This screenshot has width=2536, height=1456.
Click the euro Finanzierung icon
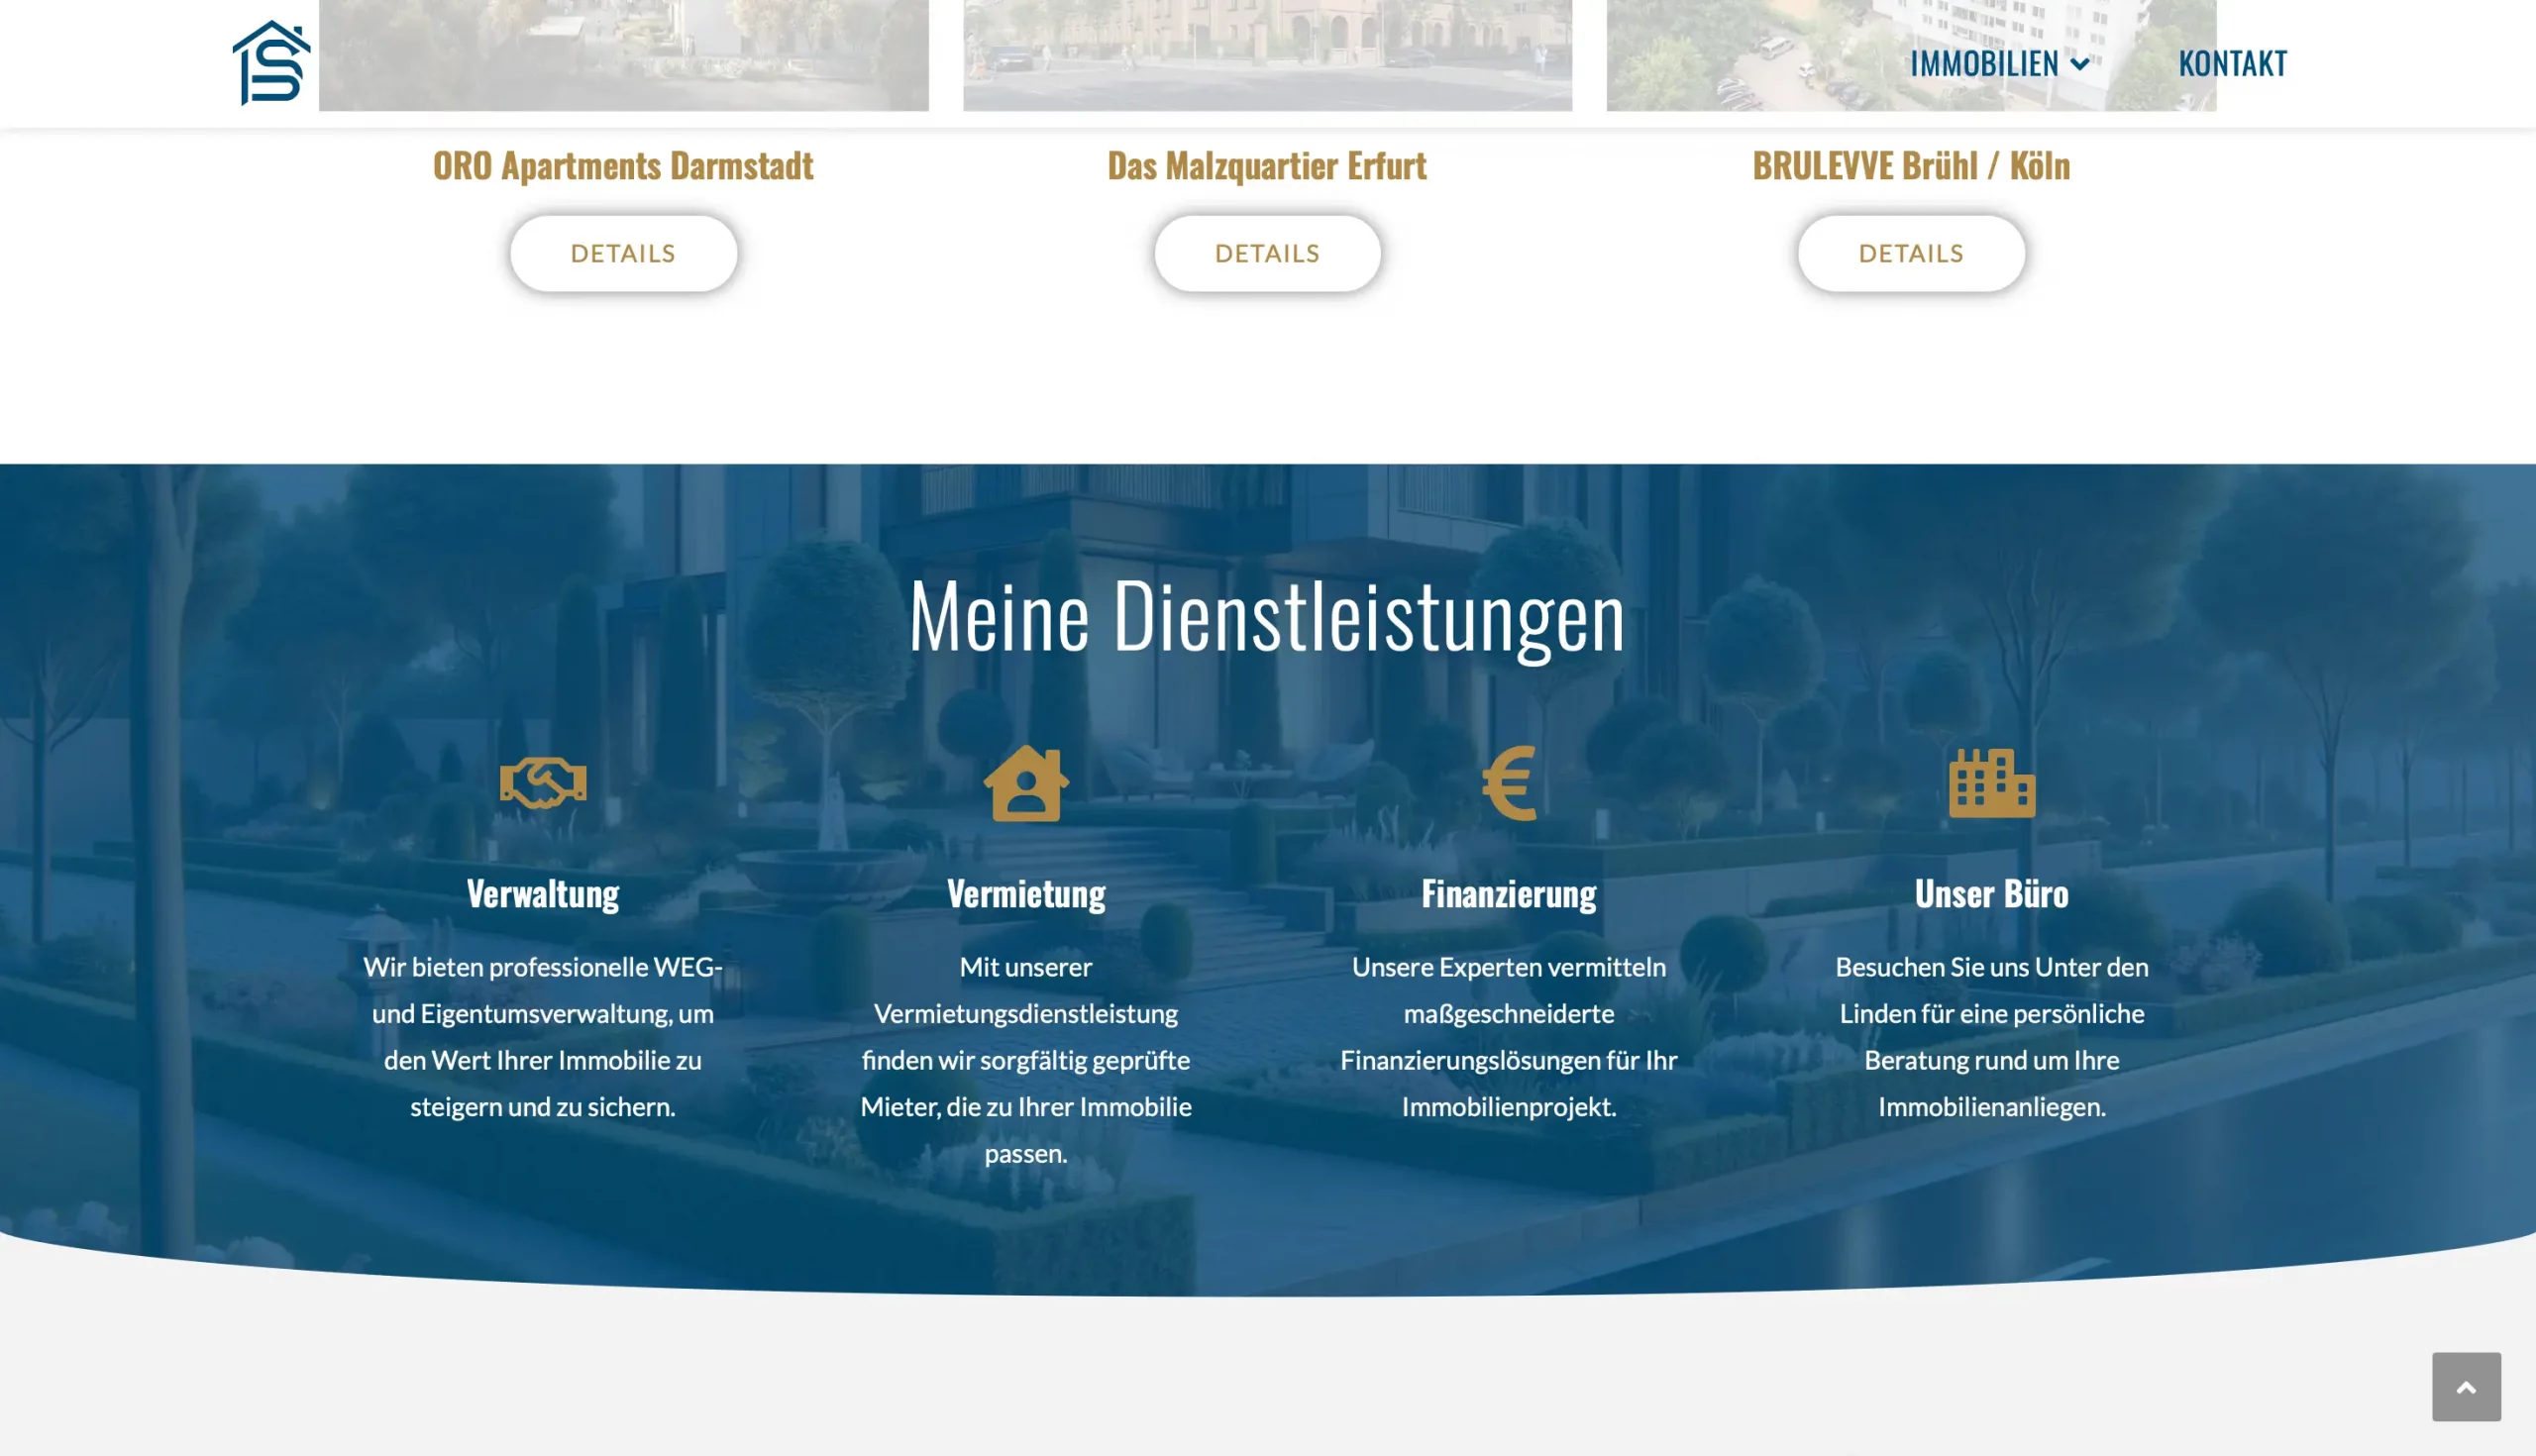(x=1508, y=783)
